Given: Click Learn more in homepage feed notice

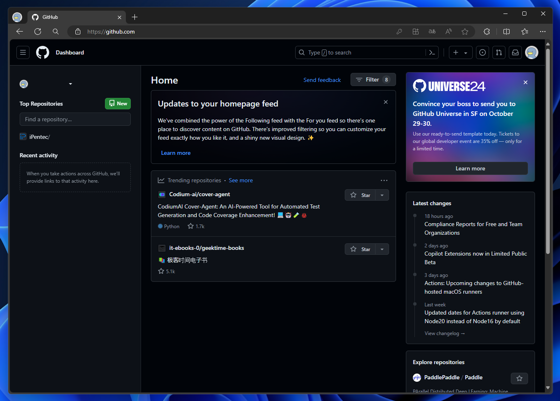Looking at the screenshot, I should [176, 153].
